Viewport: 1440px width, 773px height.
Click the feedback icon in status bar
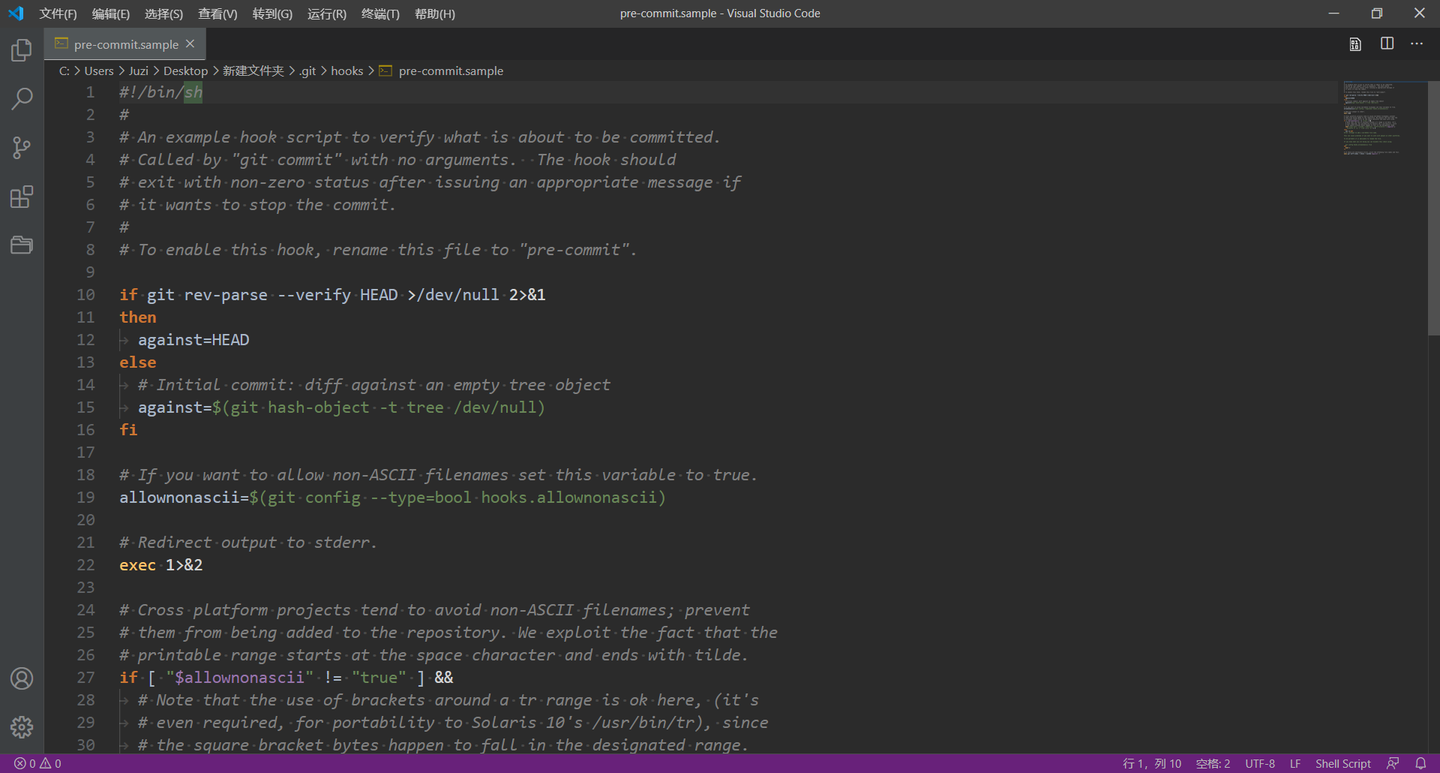pyautogui.click(x=1393, y=763)
